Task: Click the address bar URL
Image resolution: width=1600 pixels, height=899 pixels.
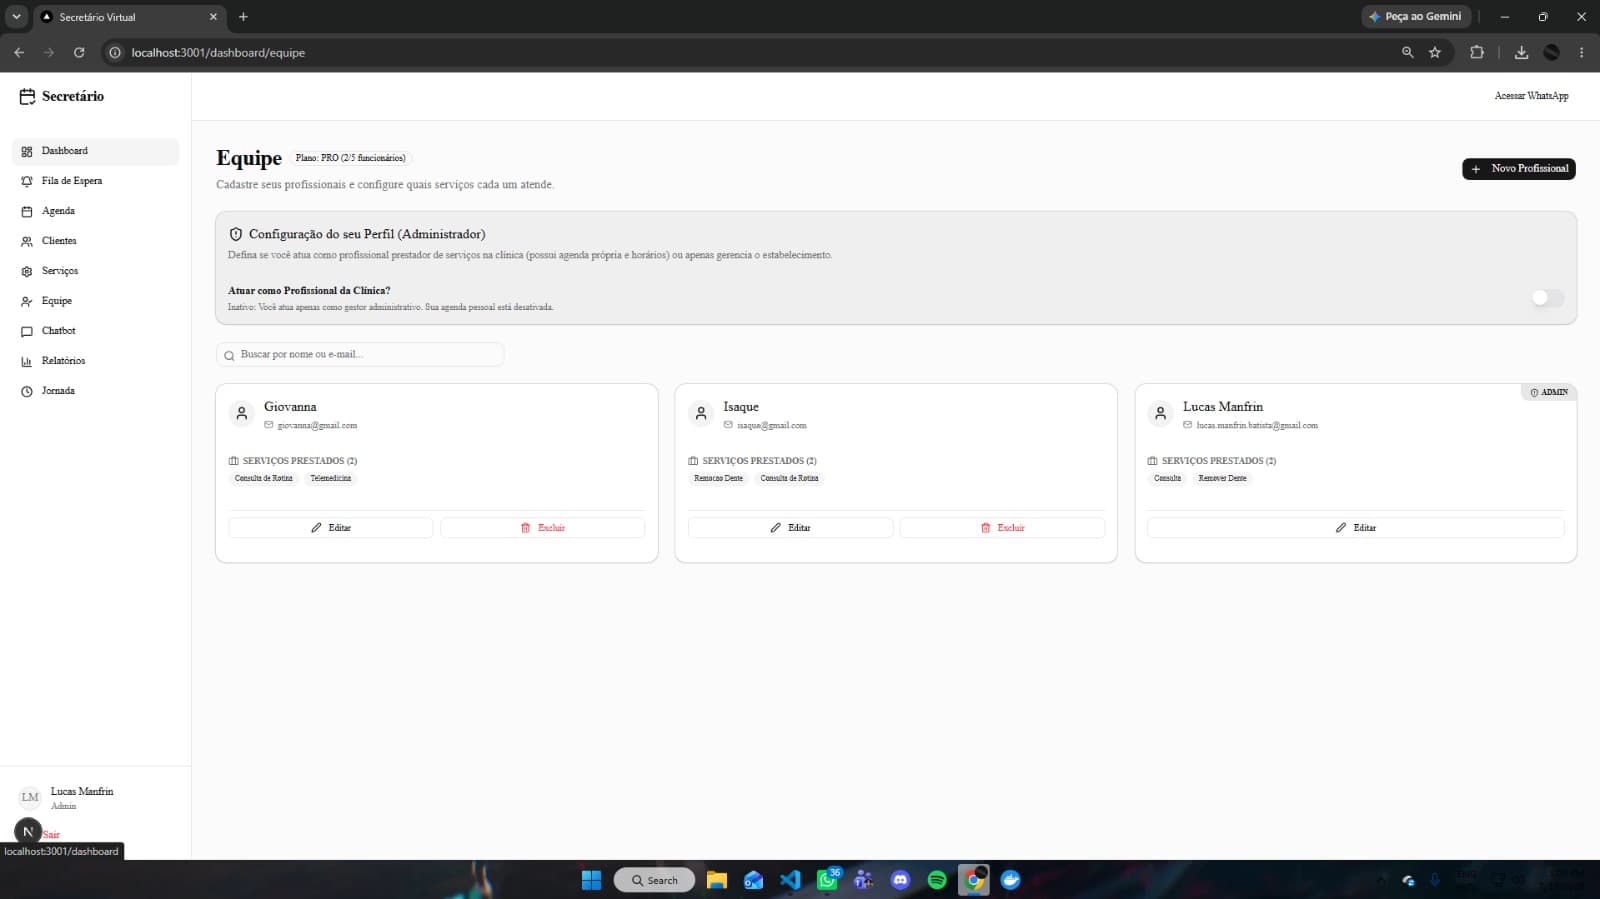Action: coord(218,53)
